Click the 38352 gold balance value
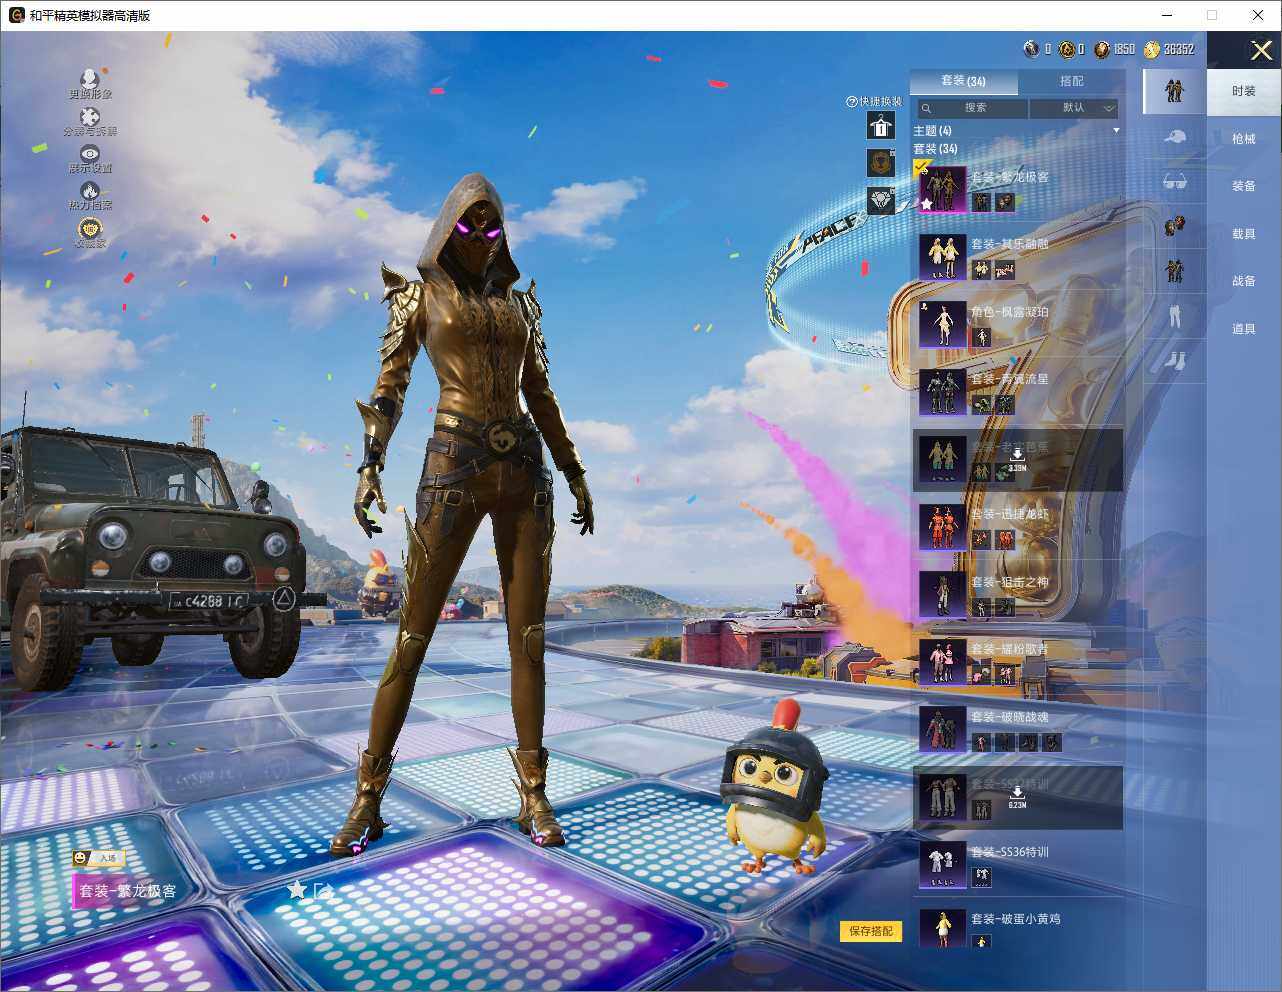The image size is (1282, 992). click(1179, 49)
